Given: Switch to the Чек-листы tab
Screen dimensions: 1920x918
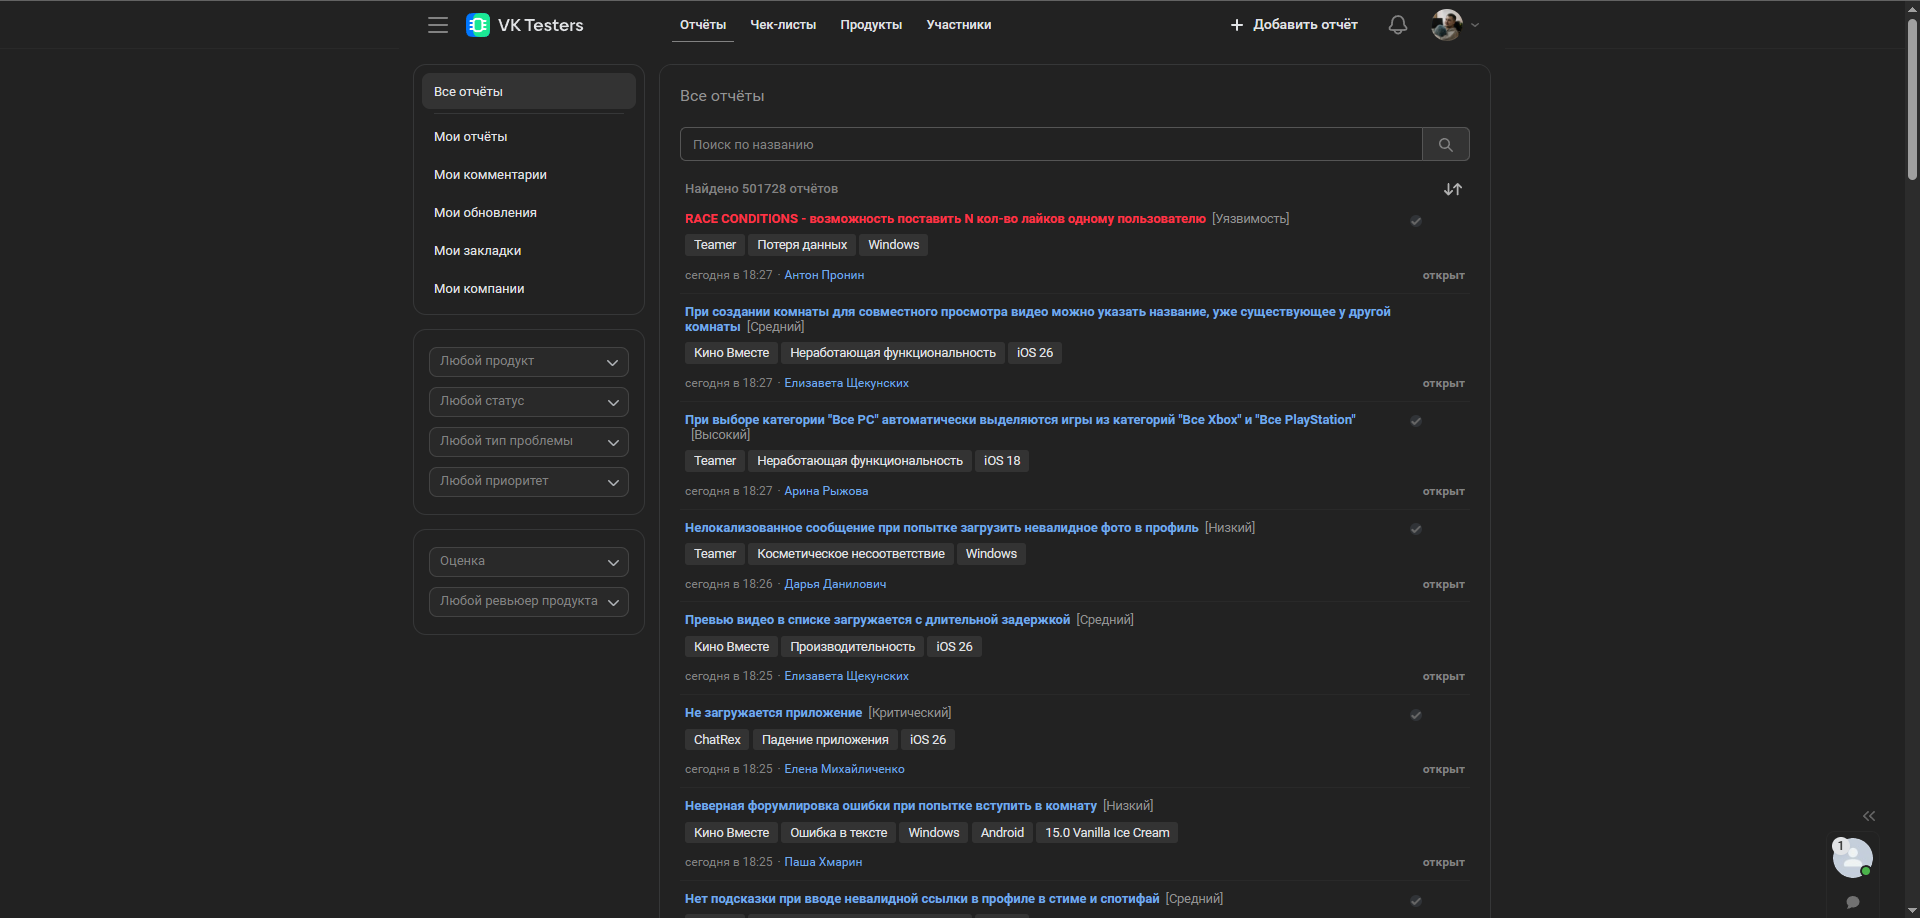Looking at the screenshot, I should coord(783,25).
